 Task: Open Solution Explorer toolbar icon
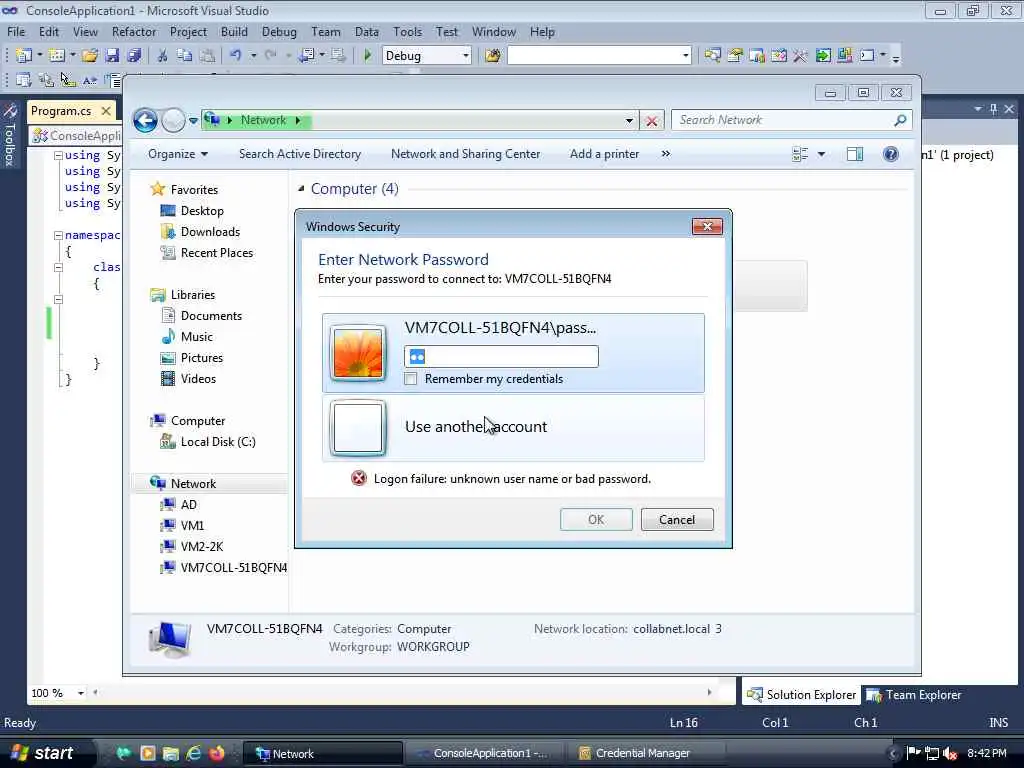(x=712, y=56)
